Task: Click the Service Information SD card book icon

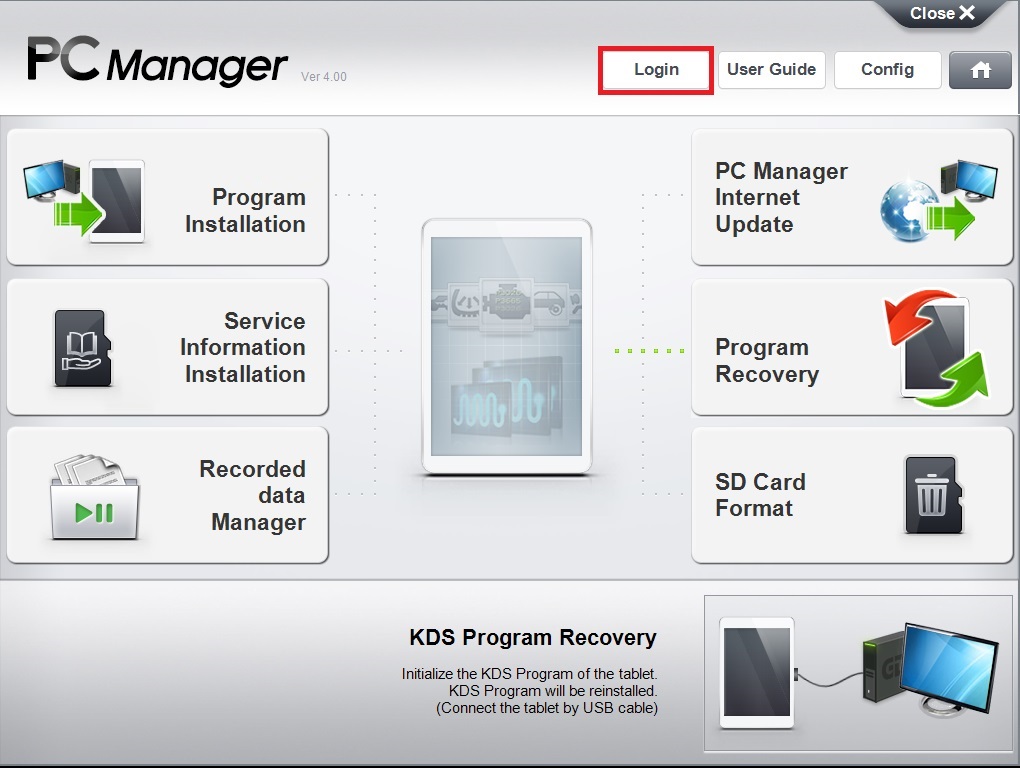Action: coord(83,349)
